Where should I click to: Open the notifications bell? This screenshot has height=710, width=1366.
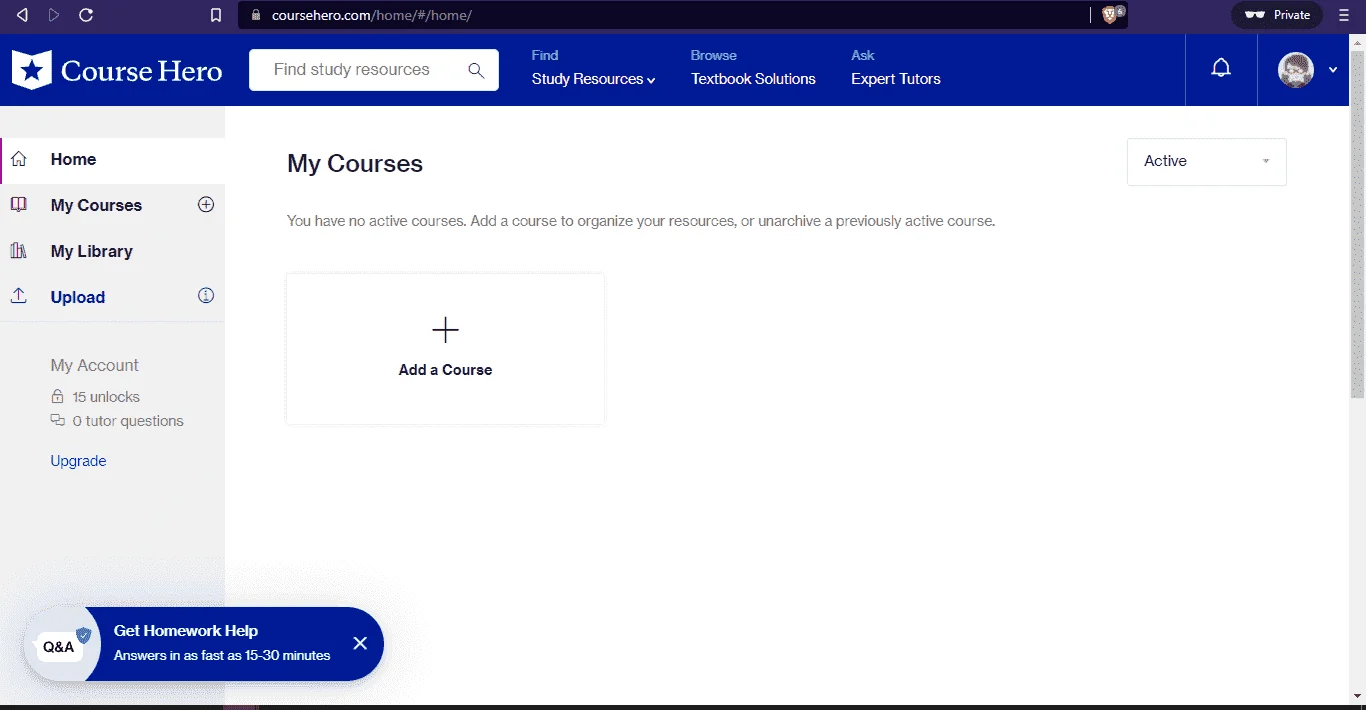[1221, 68]
